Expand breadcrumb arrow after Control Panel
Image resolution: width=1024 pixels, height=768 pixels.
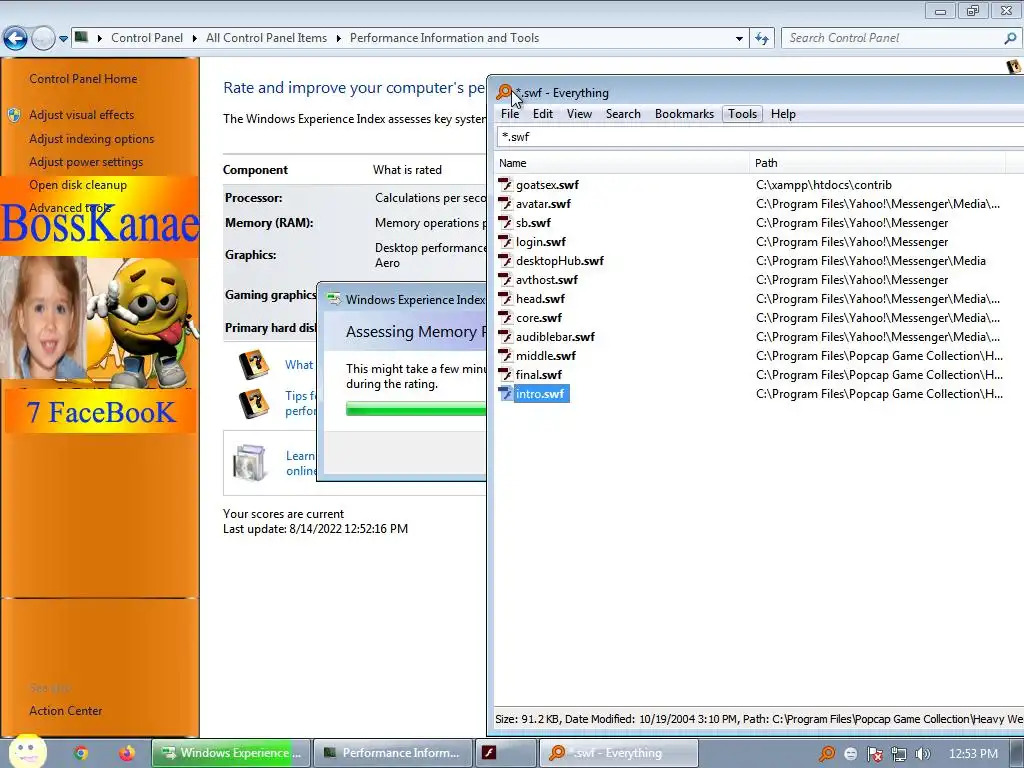pyautogui.click(x=195, y=39)
